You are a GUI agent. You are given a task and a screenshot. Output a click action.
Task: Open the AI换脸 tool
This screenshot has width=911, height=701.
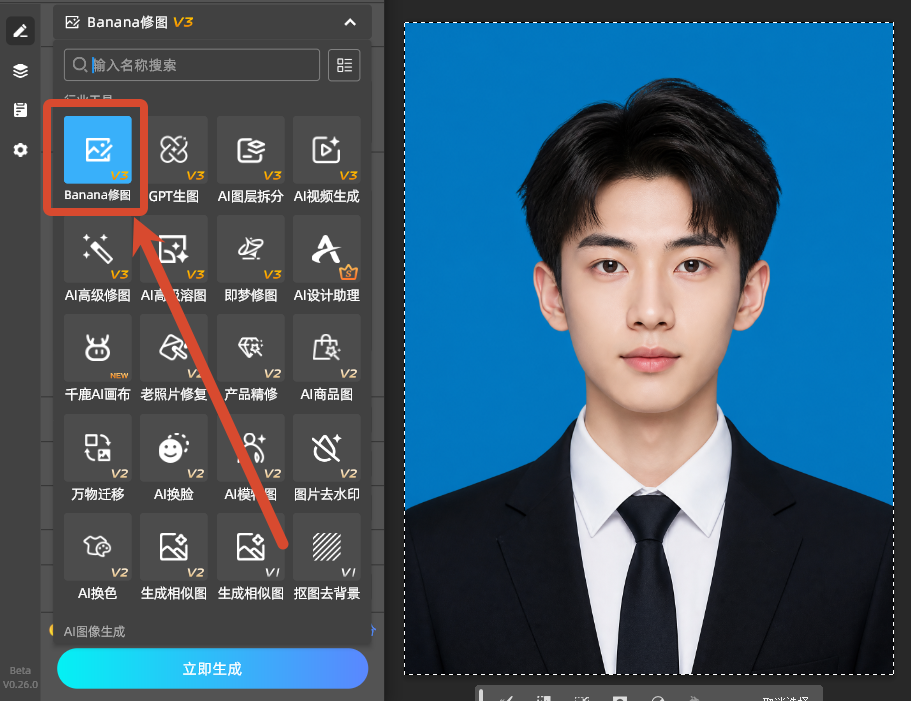pyautogui.click(x=174, y=448)
